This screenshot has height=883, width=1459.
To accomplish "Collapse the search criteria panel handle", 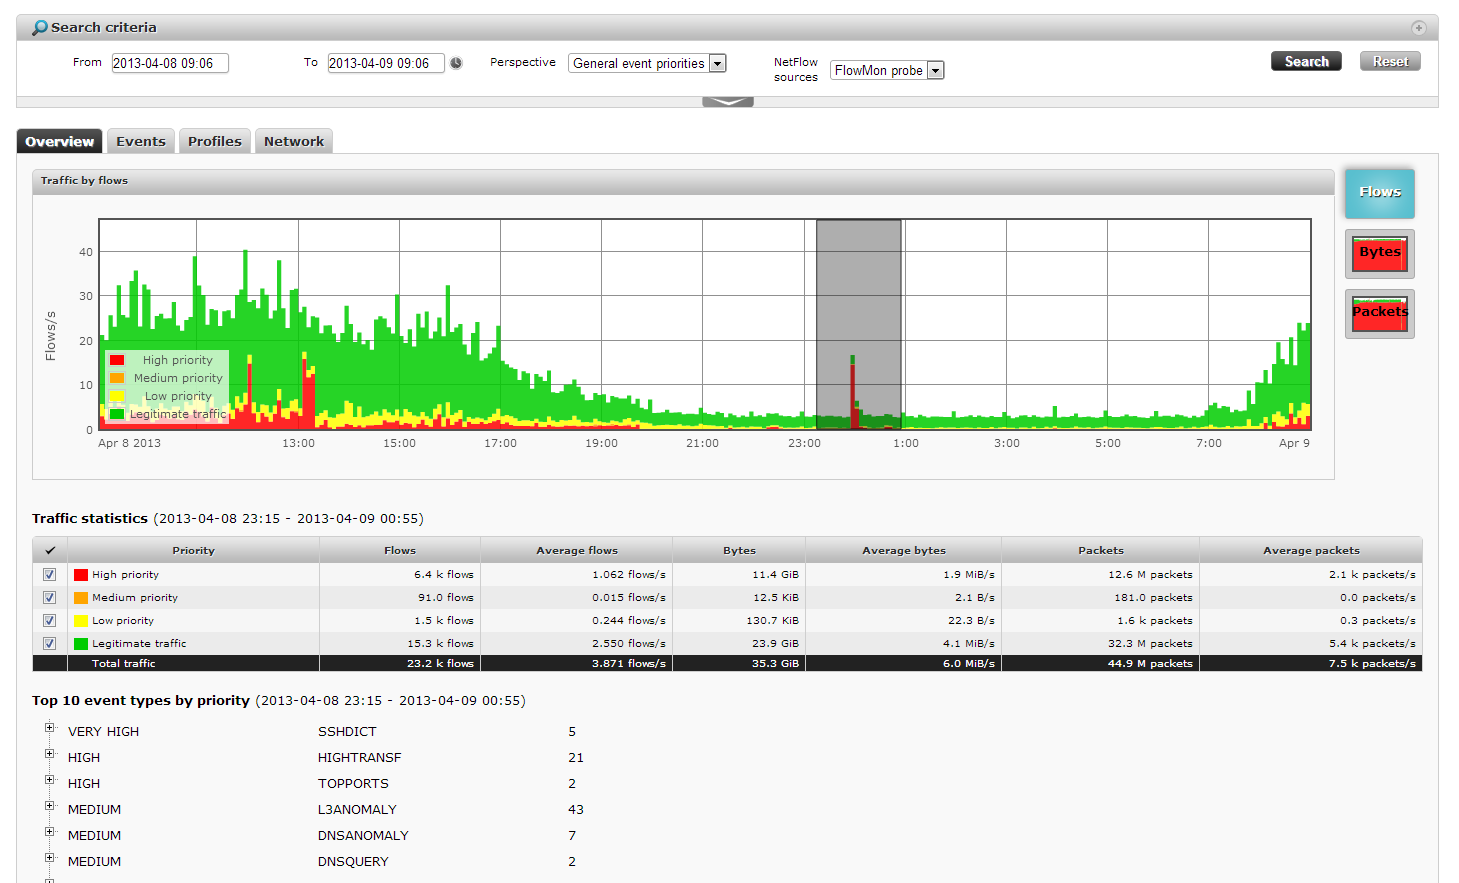I will 727,102.
